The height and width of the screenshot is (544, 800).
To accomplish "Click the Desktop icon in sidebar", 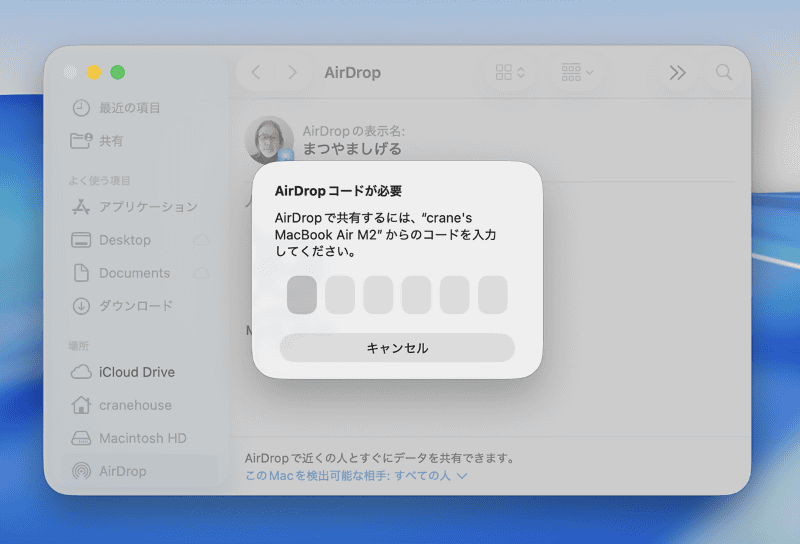I will [81, 240].
